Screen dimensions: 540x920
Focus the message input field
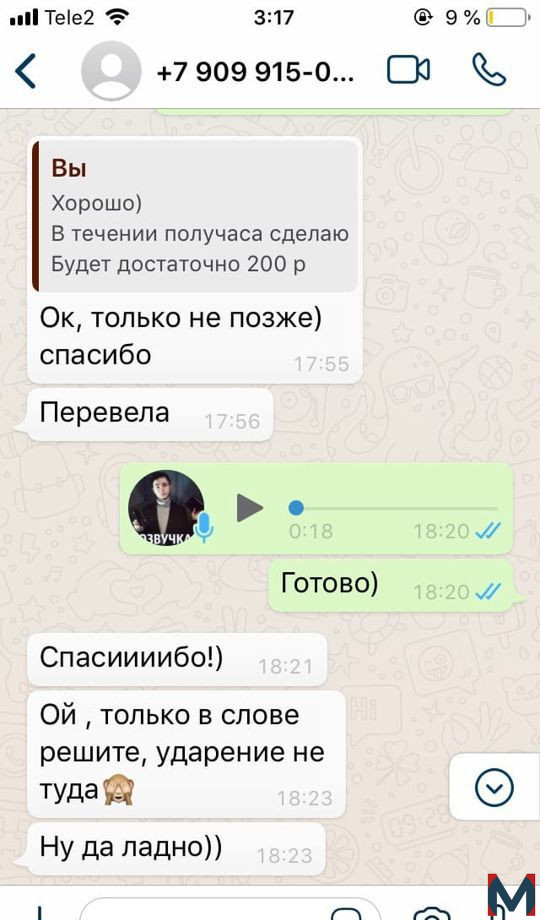click(x=229, y=911)
